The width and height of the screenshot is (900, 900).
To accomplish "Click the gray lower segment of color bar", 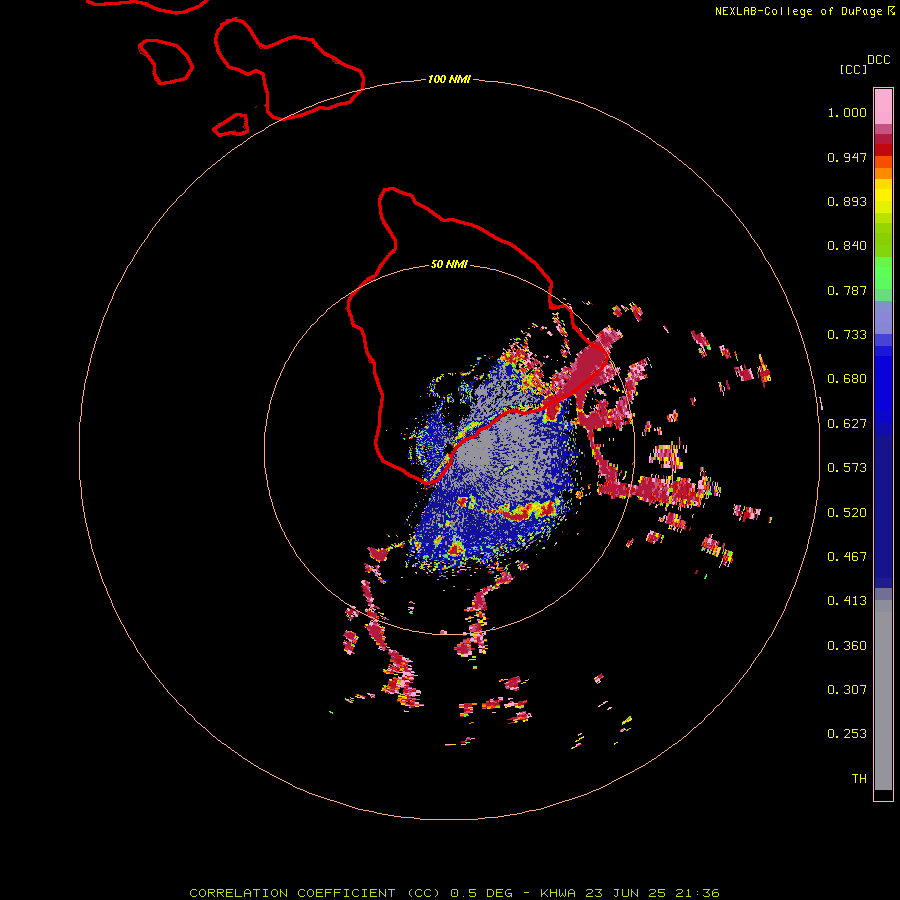I will (883, 695).
